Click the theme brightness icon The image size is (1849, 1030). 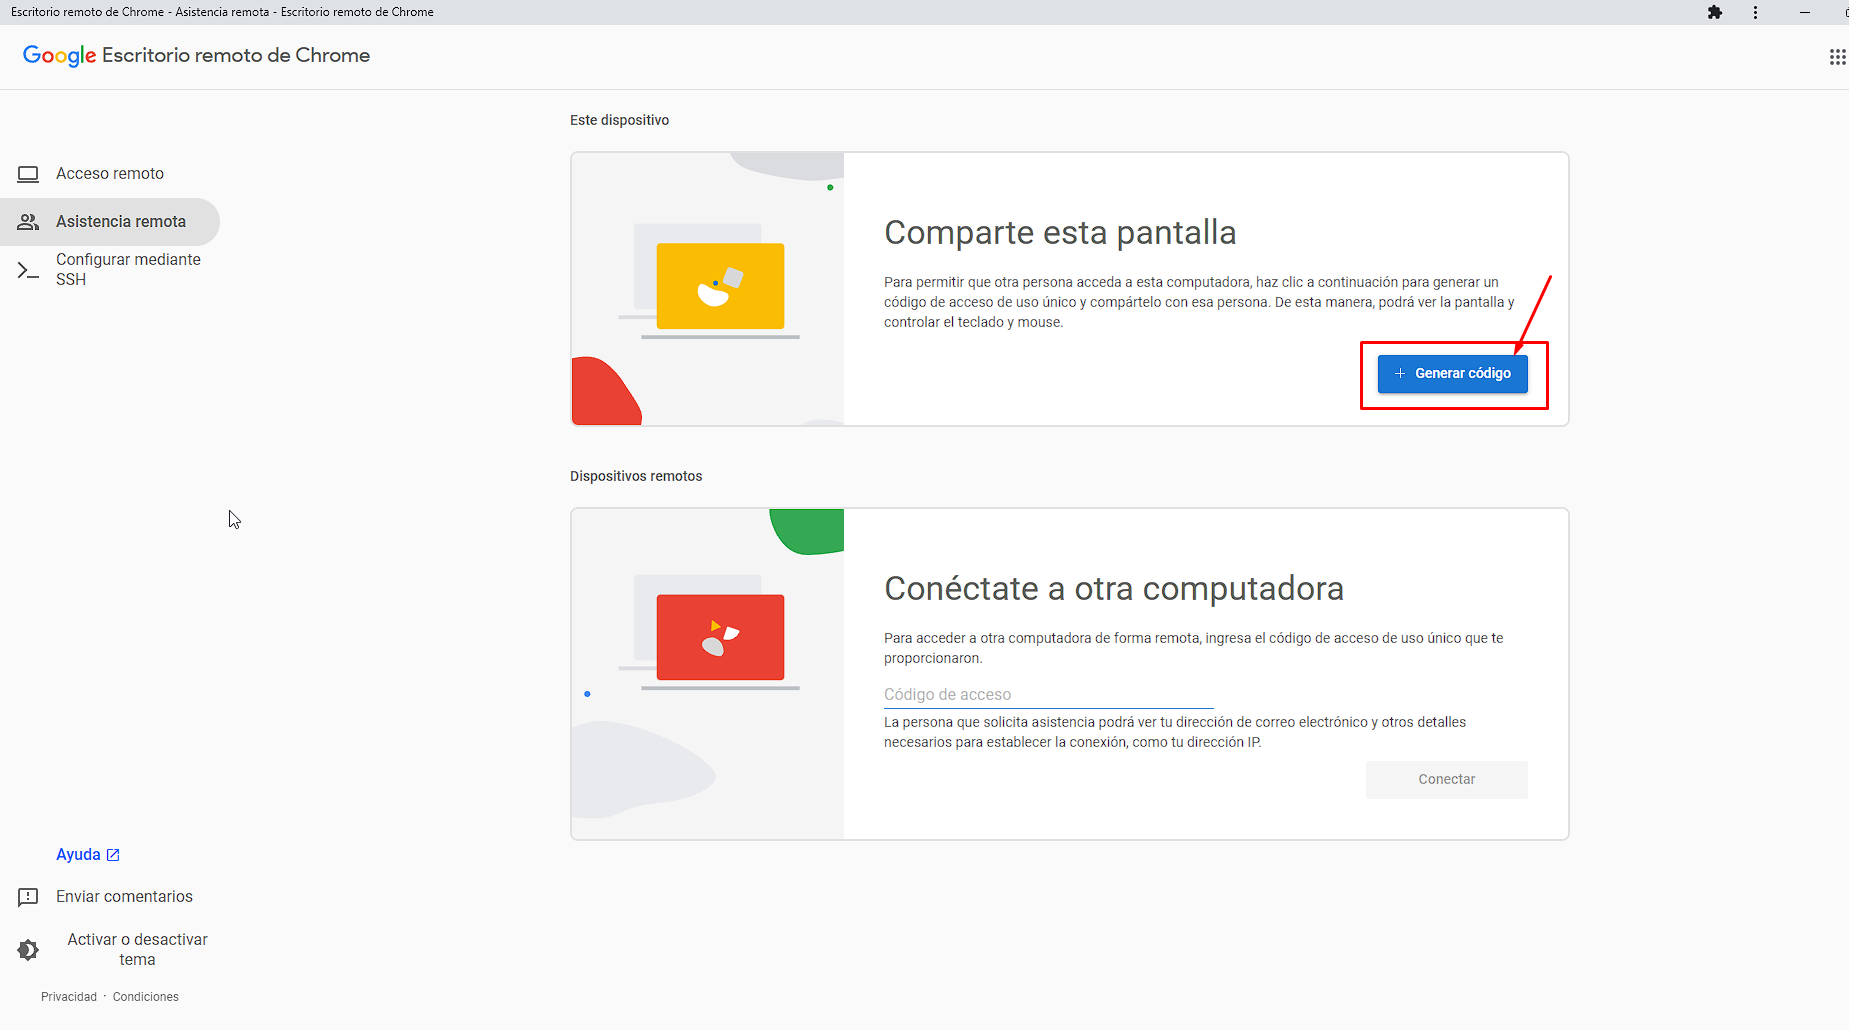coord(28,950)
